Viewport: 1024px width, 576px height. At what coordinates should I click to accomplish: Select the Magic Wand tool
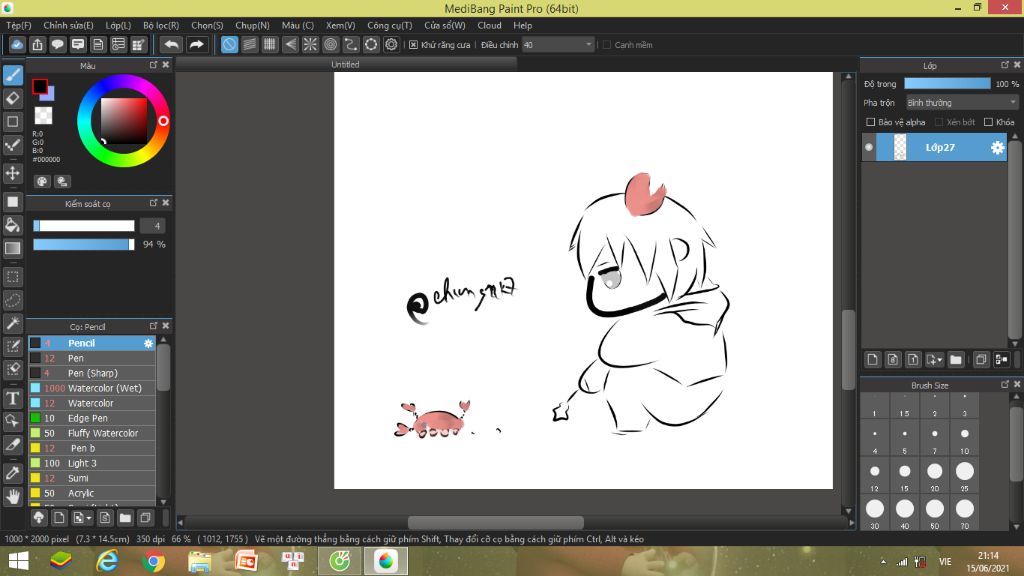click(x=12, y=323)
